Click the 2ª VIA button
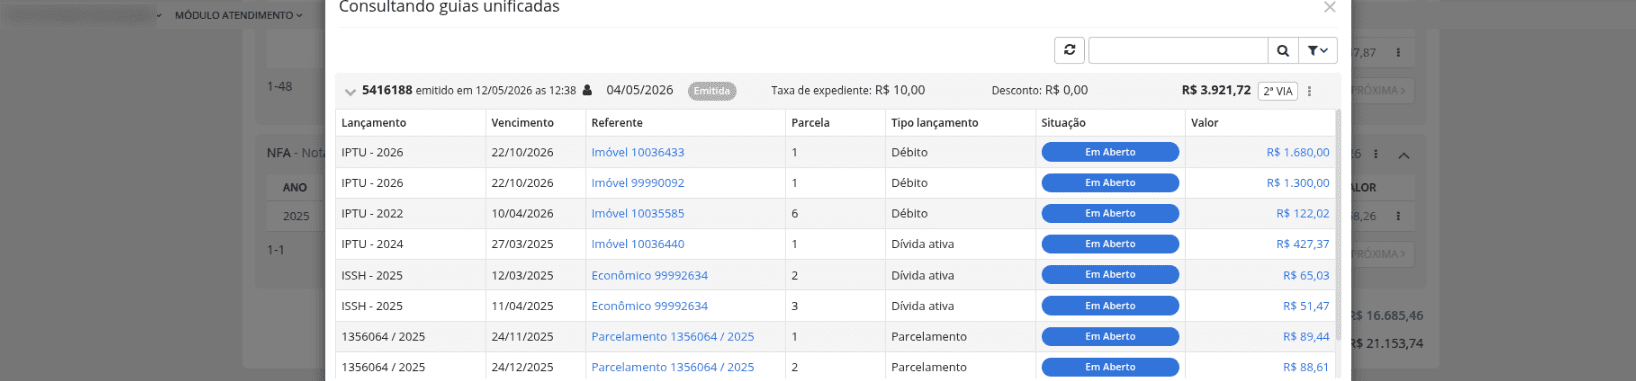1636x381 pixels. pyautogui.click(x=1277, y=91)
